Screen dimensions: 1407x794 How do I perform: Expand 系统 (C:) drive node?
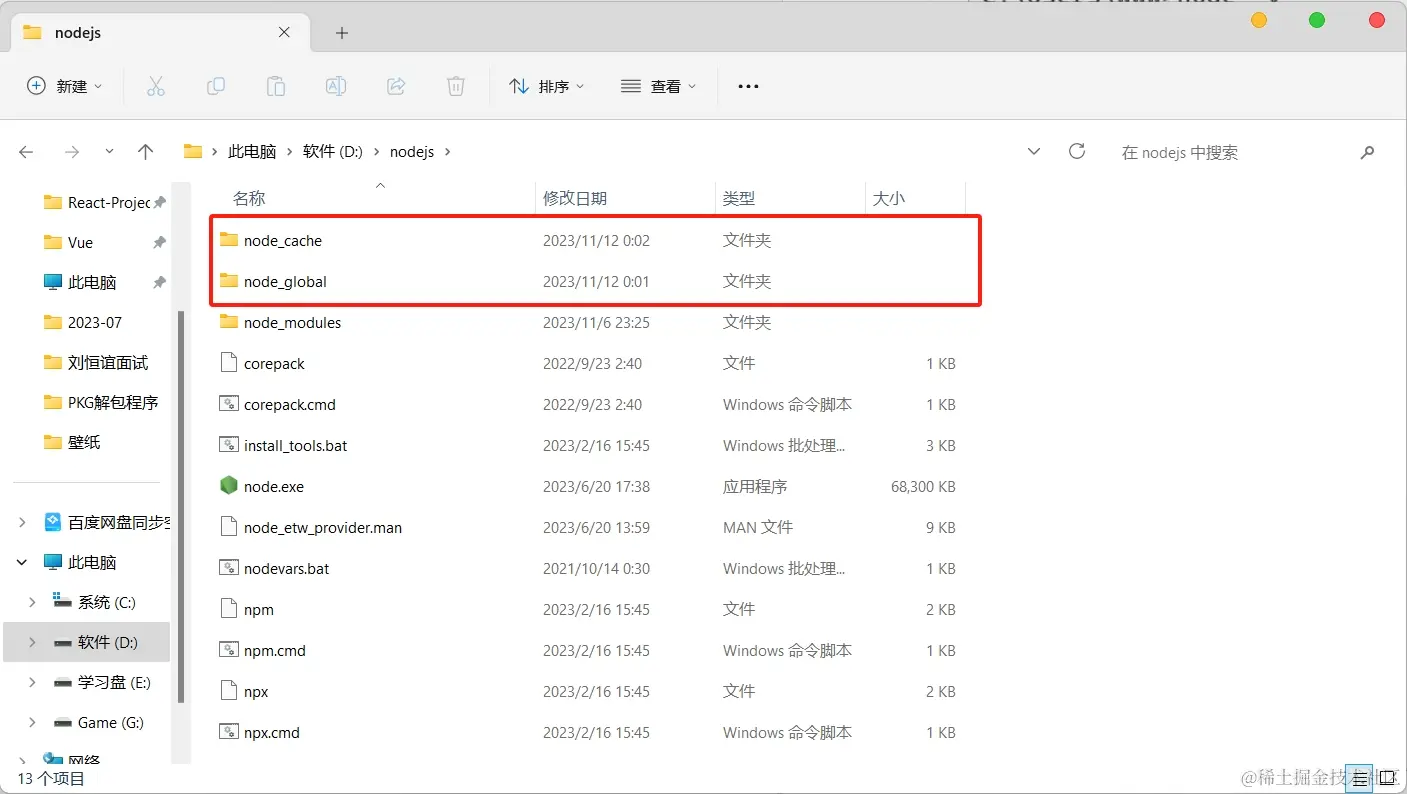[33, 602]
